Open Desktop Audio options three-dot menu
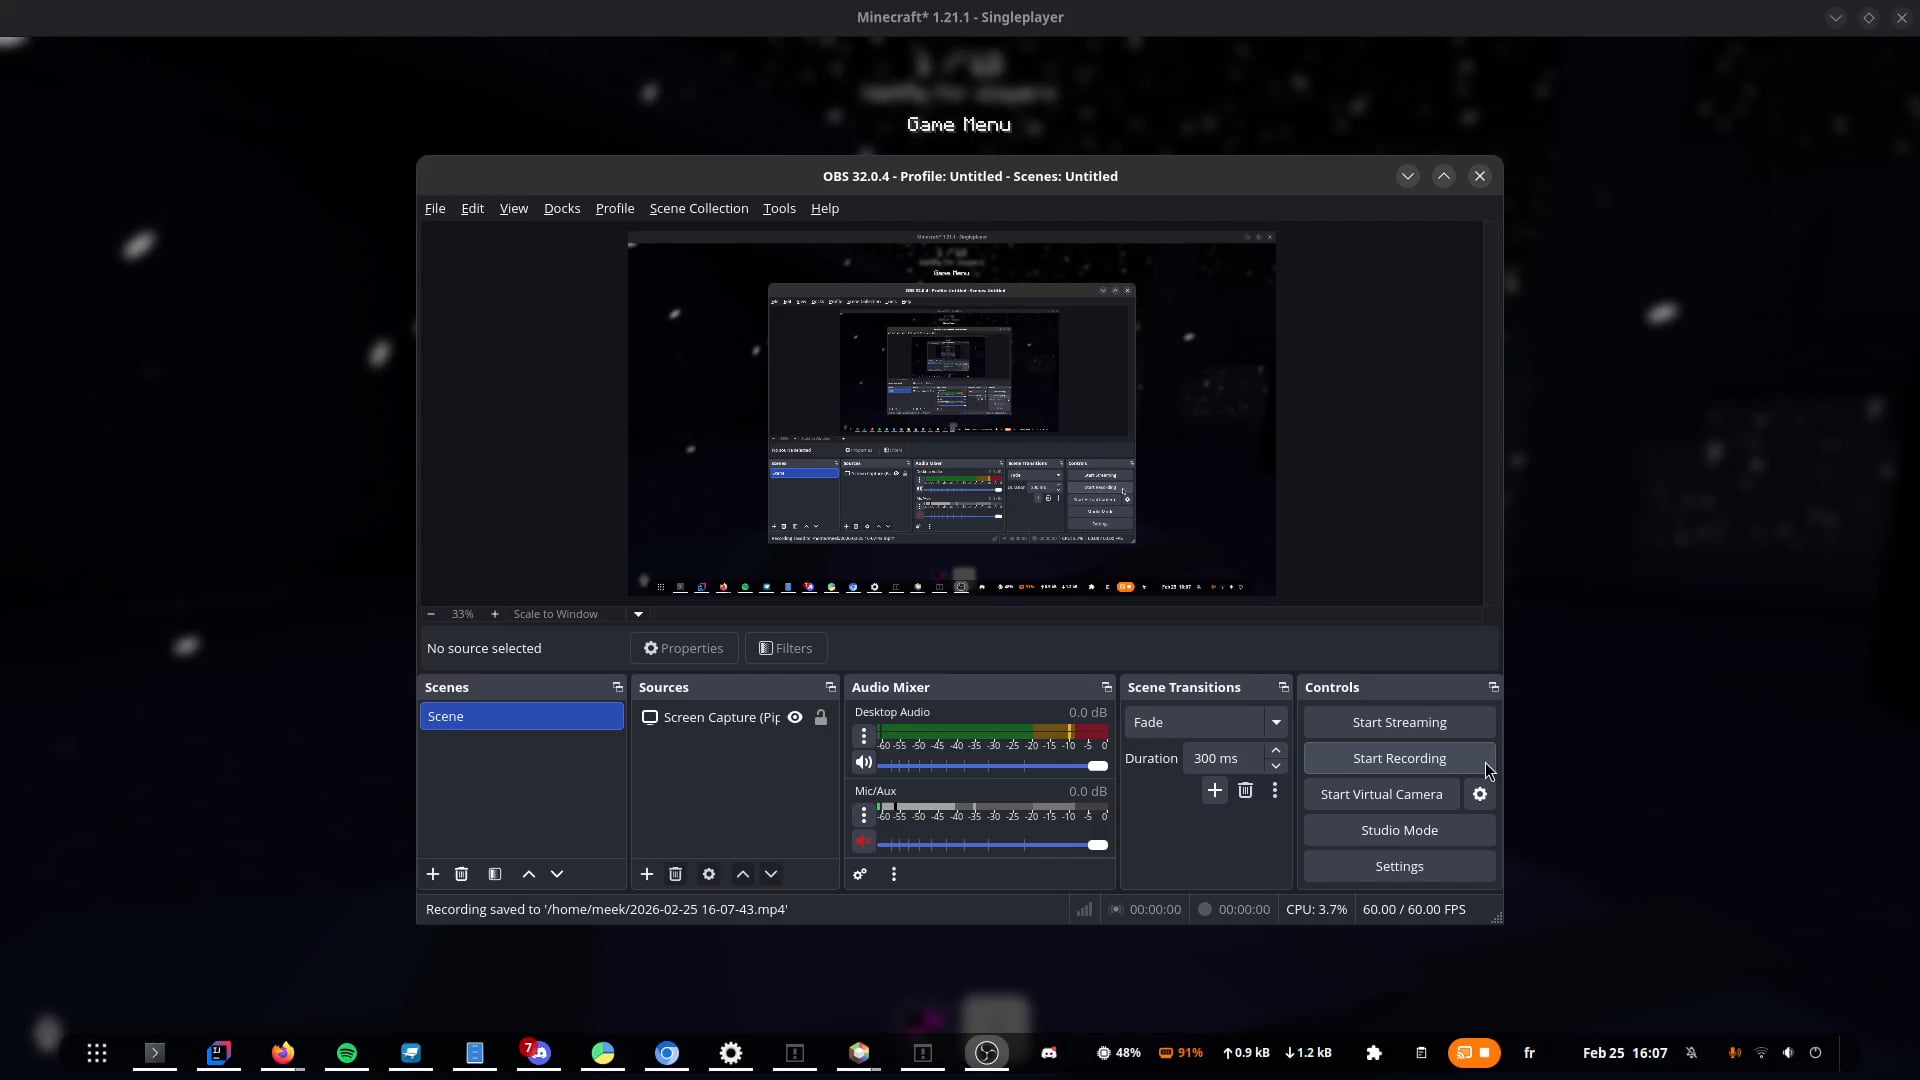 pos(864,736)
